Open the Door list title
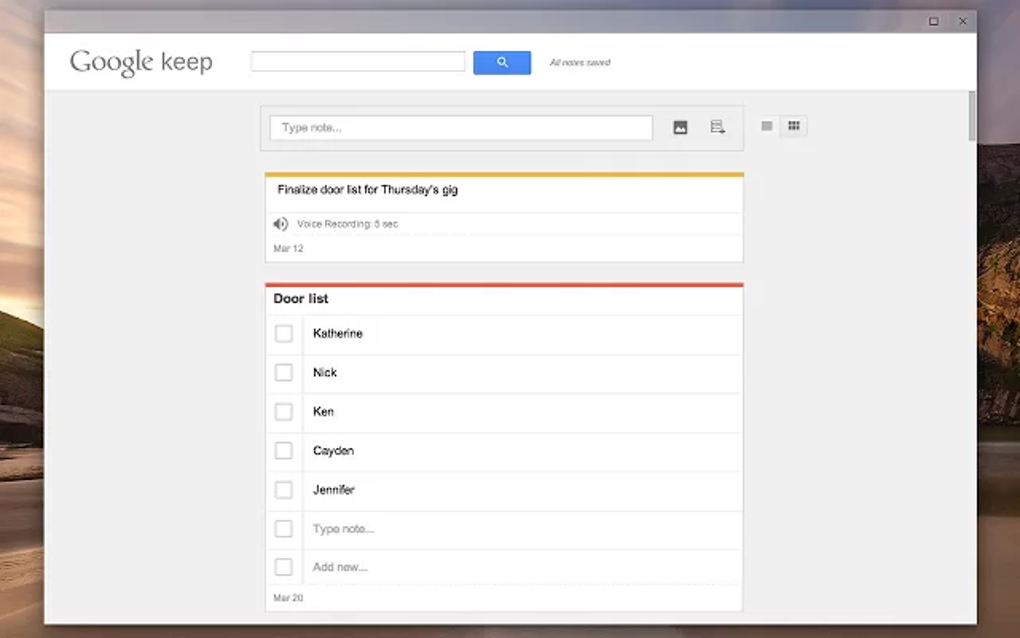This screenshot has height=638, width=1020. (301, 299)
